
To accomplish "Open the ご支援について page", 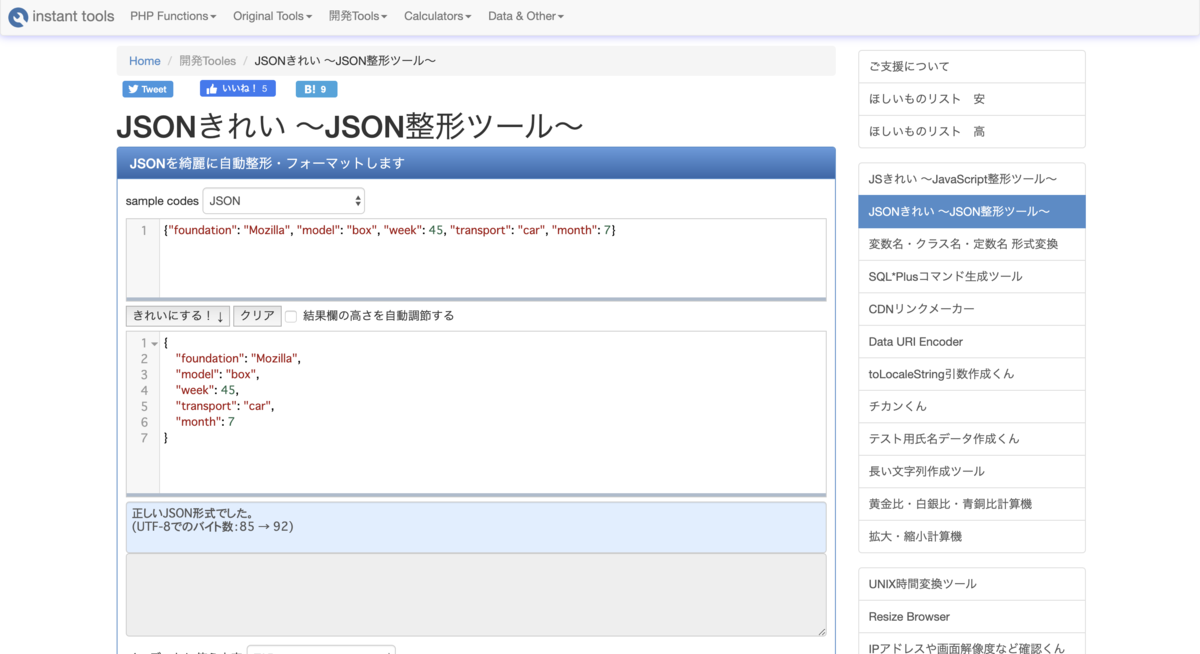I will [971, 66].
